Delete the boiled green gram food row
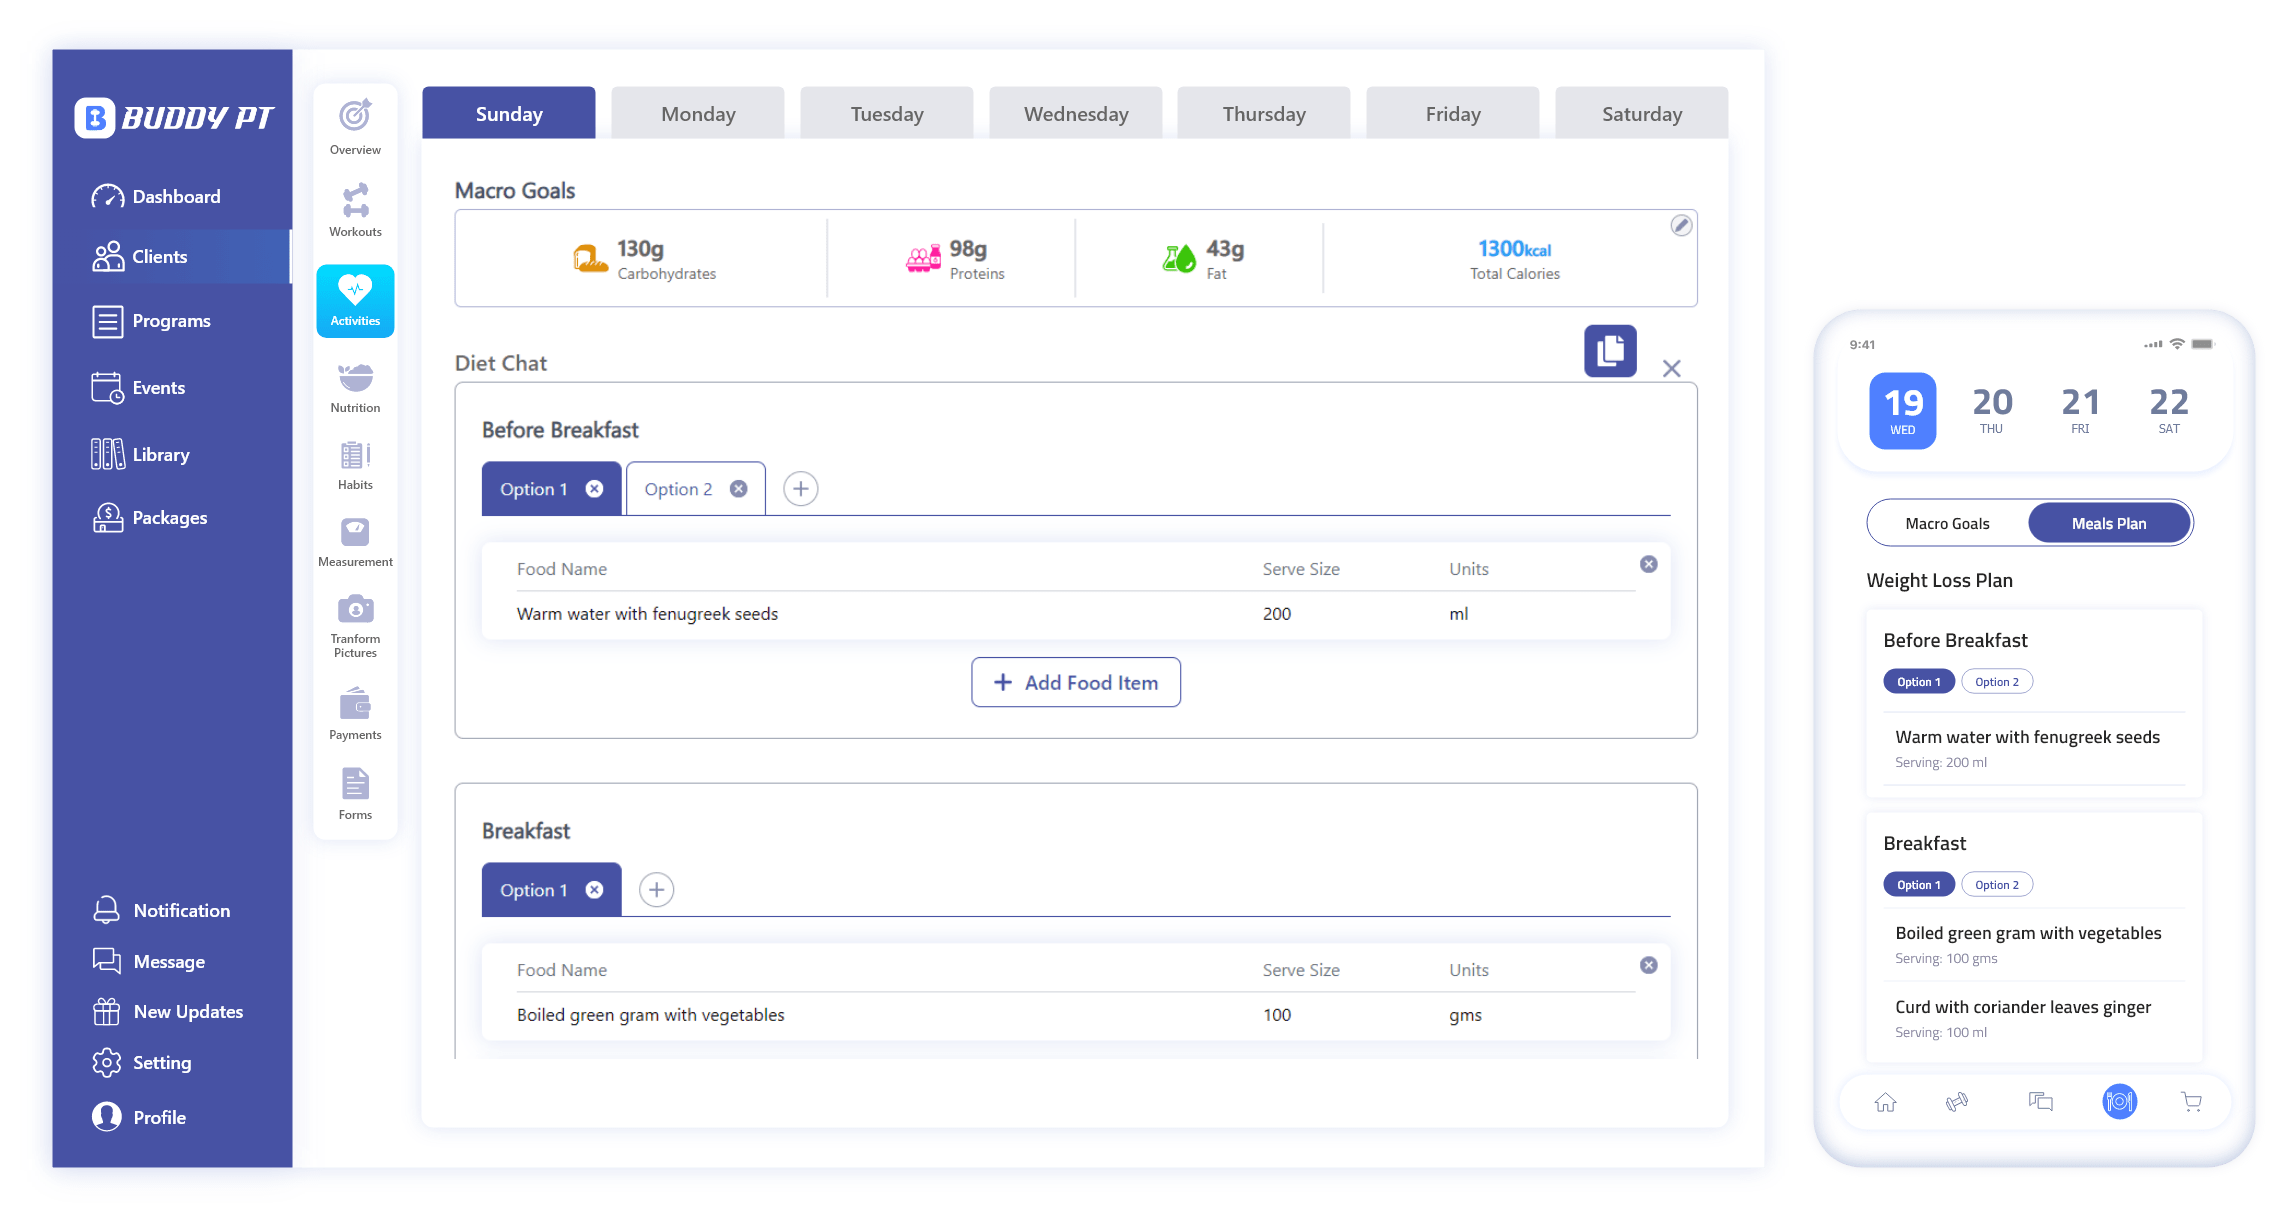2271x1223 pixels. (x=1649, y=965)
